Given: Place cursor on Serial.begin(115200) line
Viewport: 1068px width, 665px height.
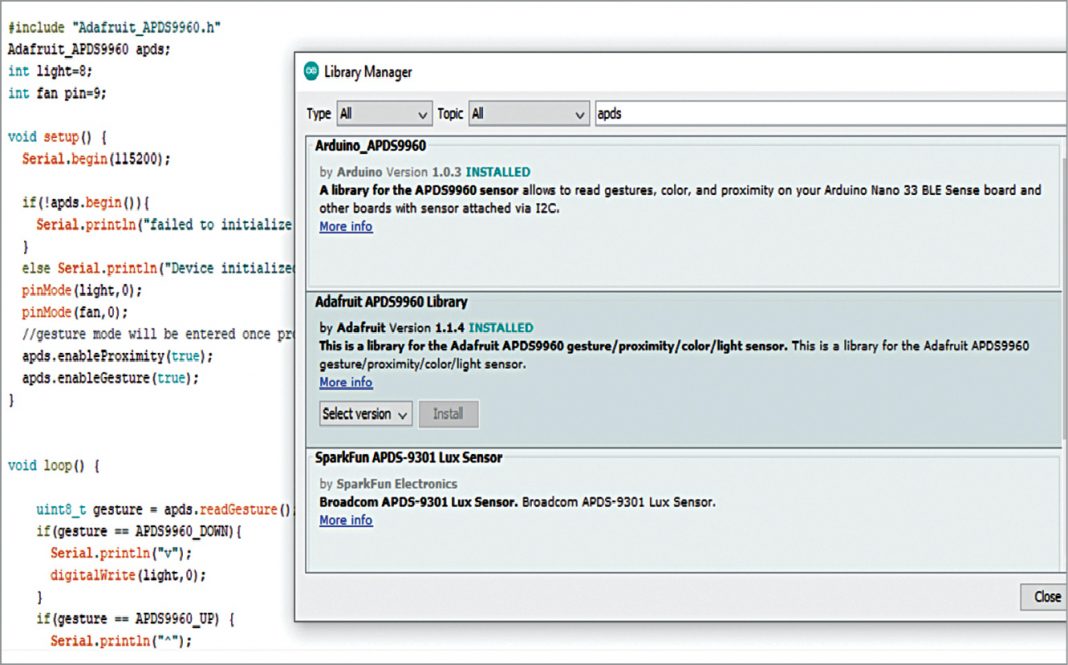Looking at the screenshot, I should [96, 159].
